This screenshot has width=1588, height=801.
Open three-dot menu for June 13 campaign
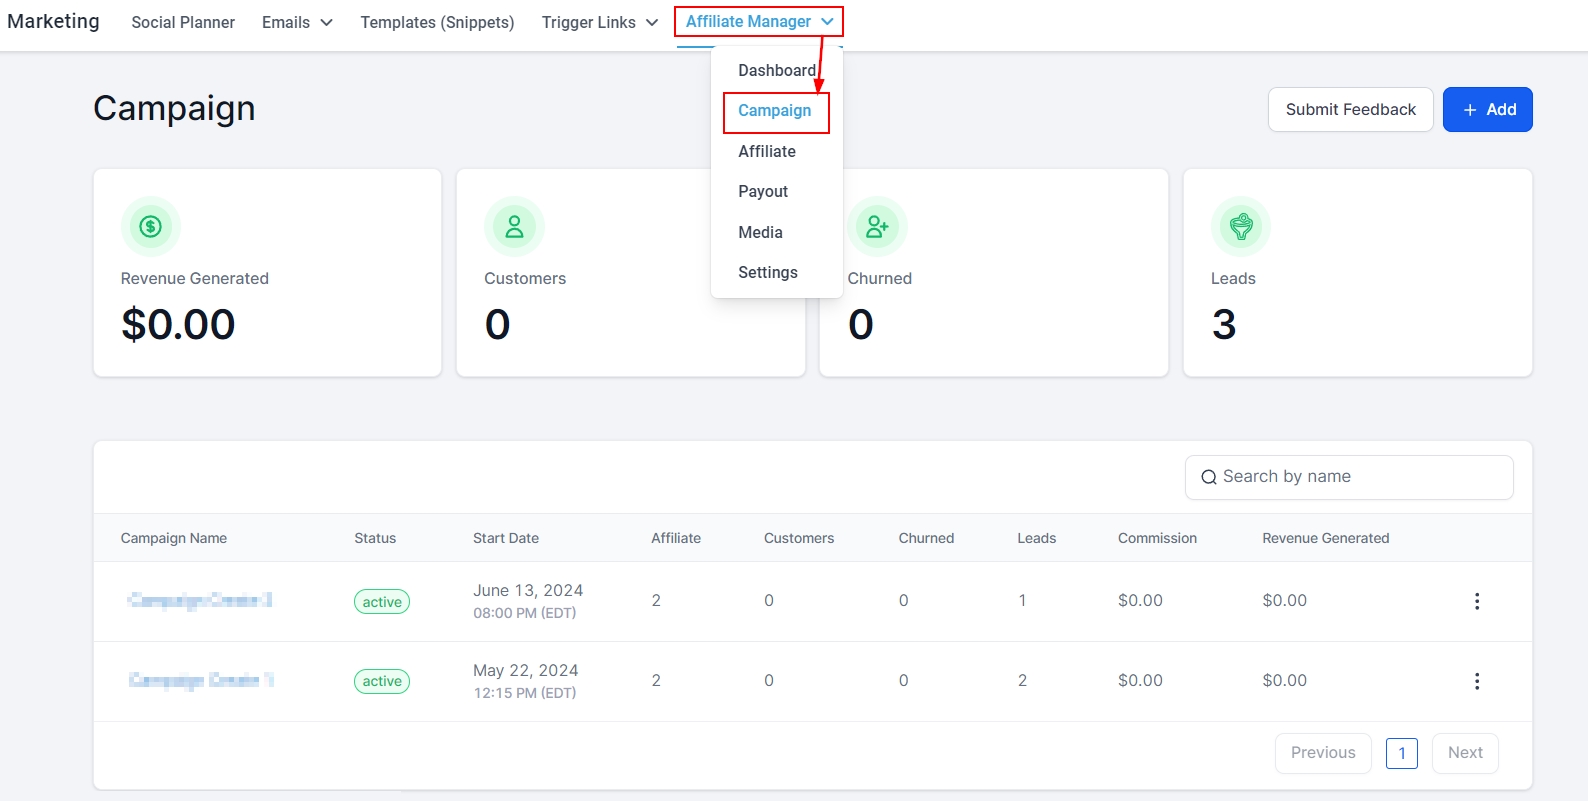pyautogui.click(x=1476, y=601)
